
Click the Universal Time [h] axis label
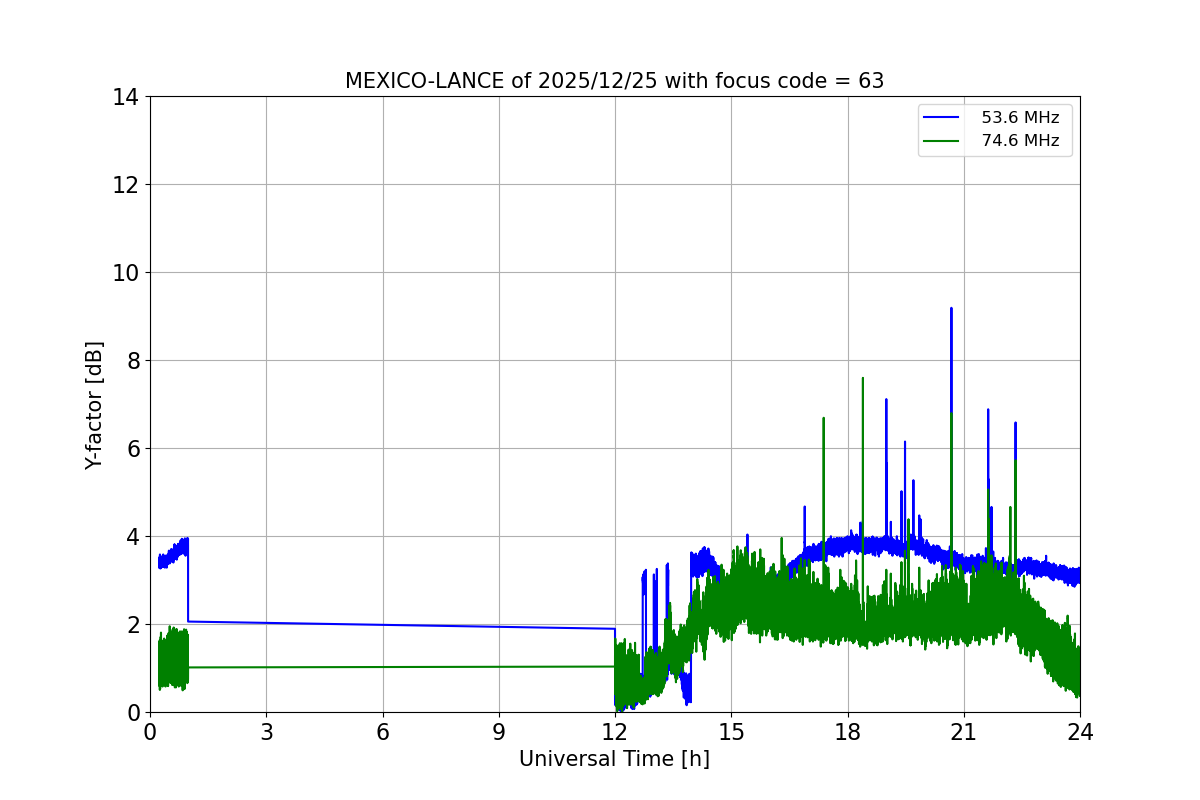[614, 759]
